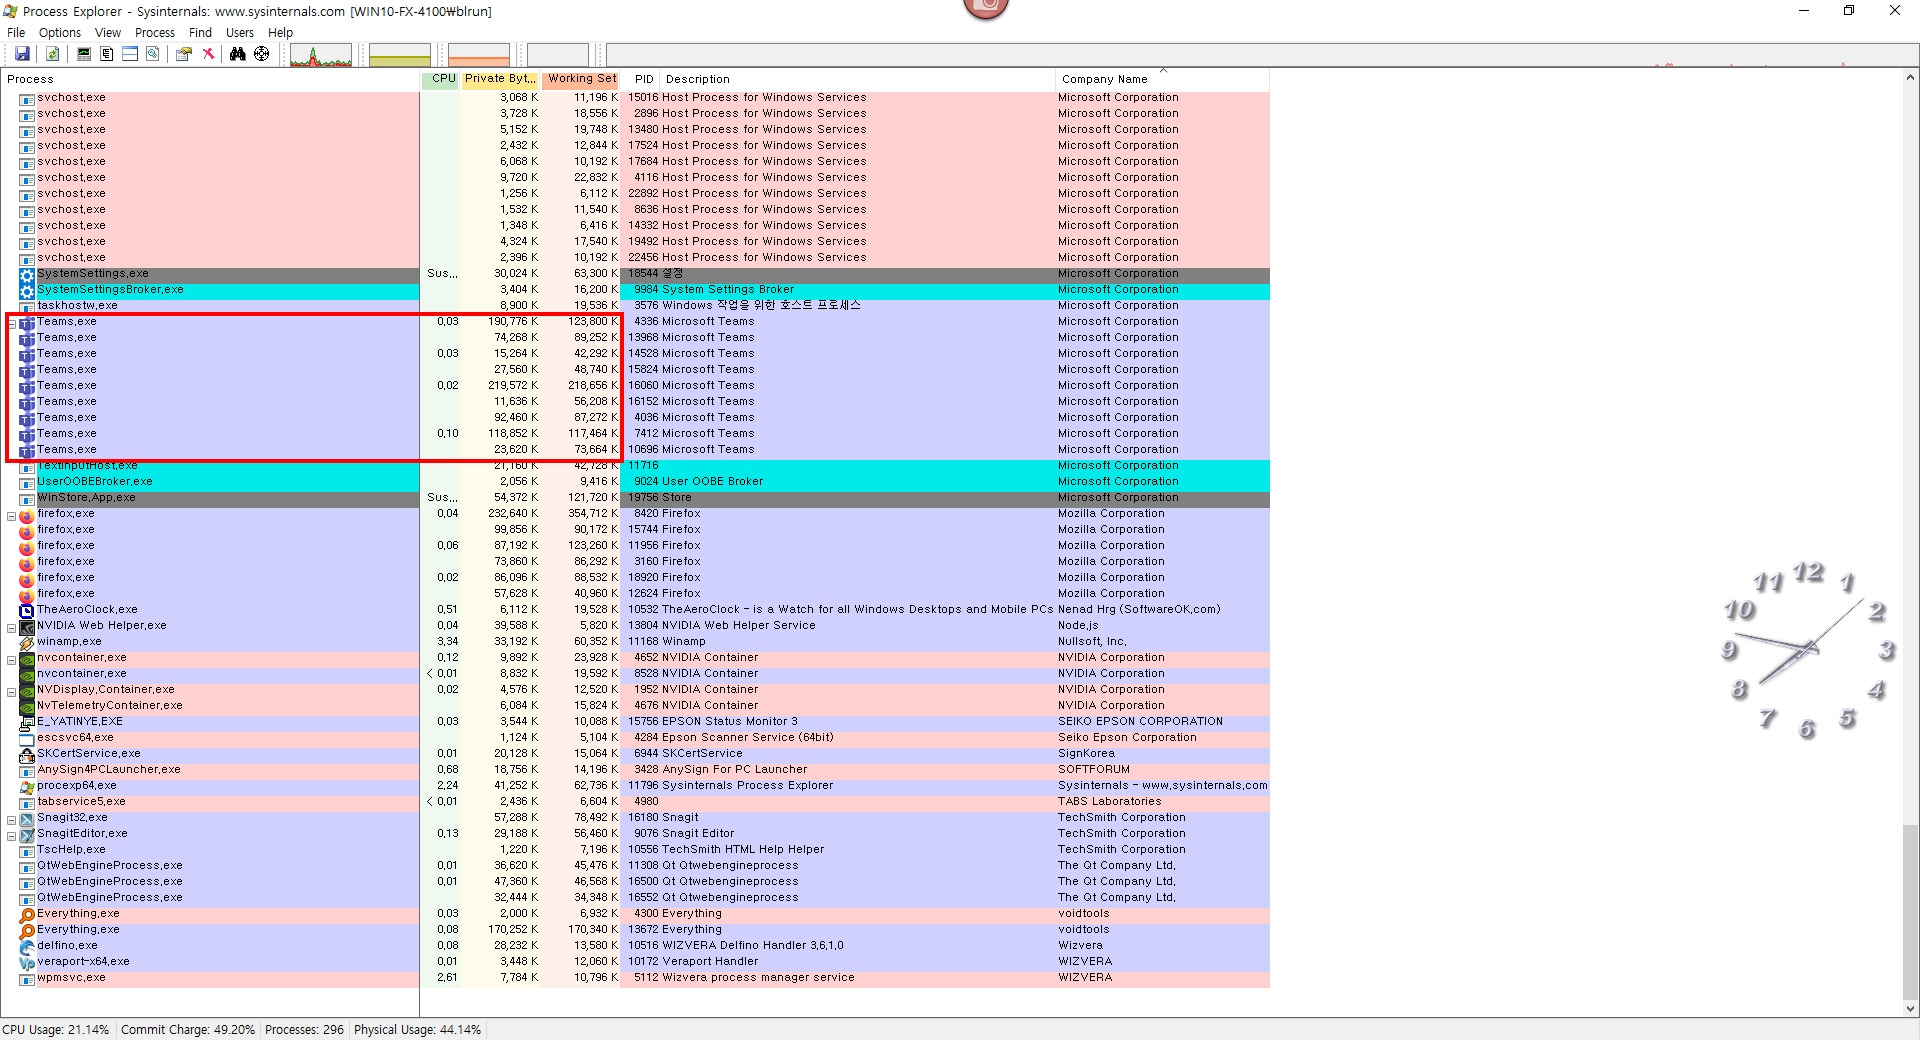The height and width of the screenshot is (1040, 1920).
Task: Click the scrollbar up arrow
Action: coord(1911,77)
